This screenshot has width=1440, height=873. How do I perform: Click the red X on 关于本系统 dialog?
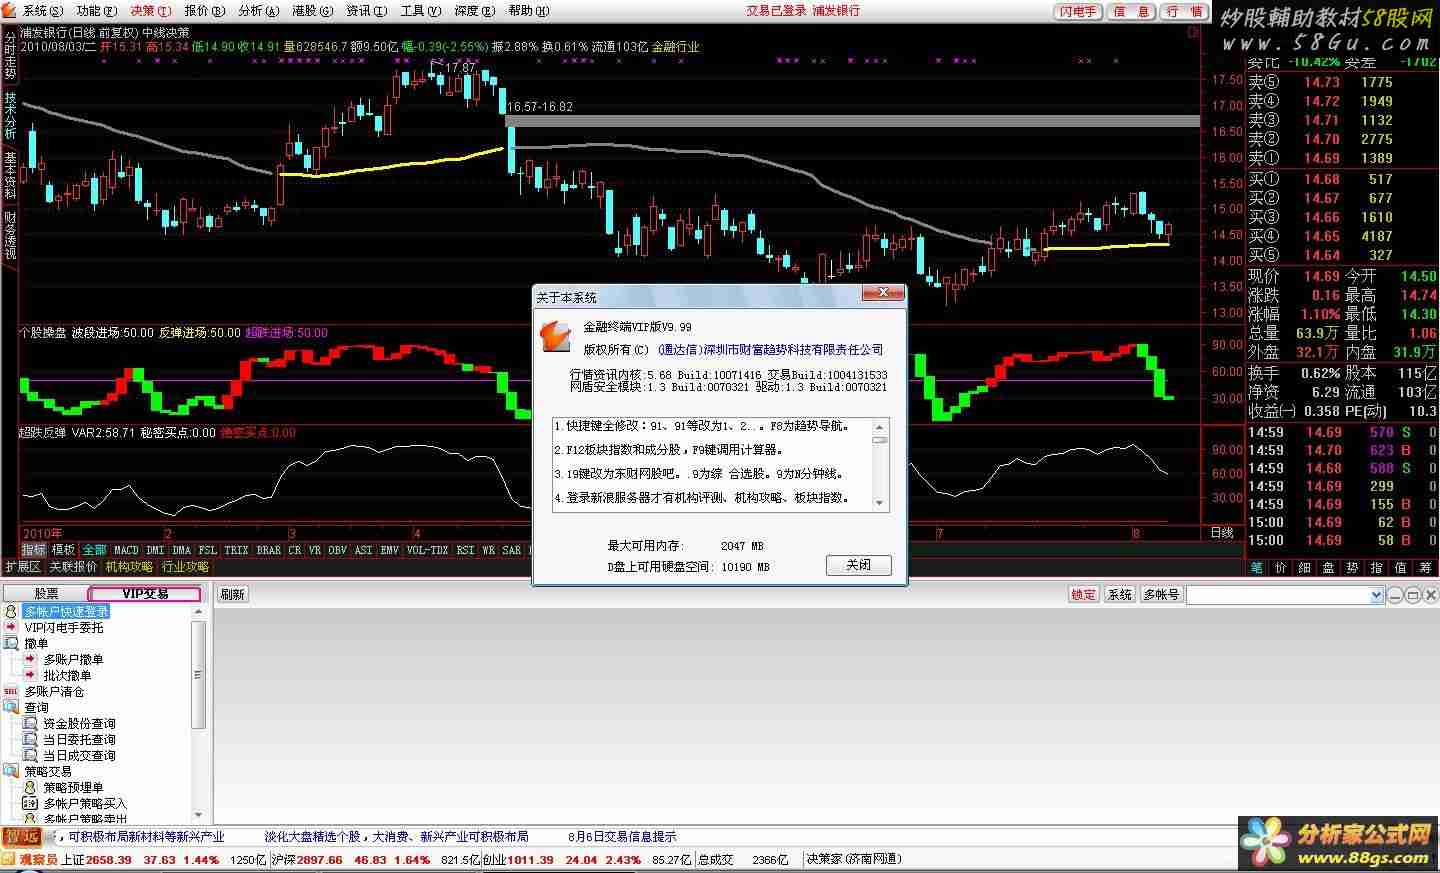pyautogui.click(x=884, y=294)
